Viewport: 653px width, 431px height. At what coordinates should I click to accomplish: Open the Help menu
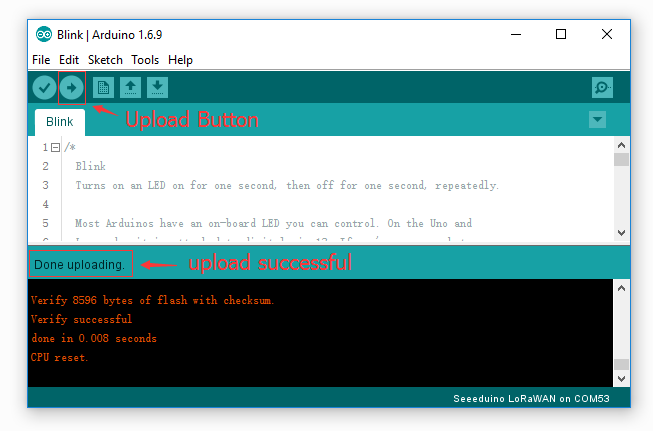pyautogui.click(x=180, y=60)
